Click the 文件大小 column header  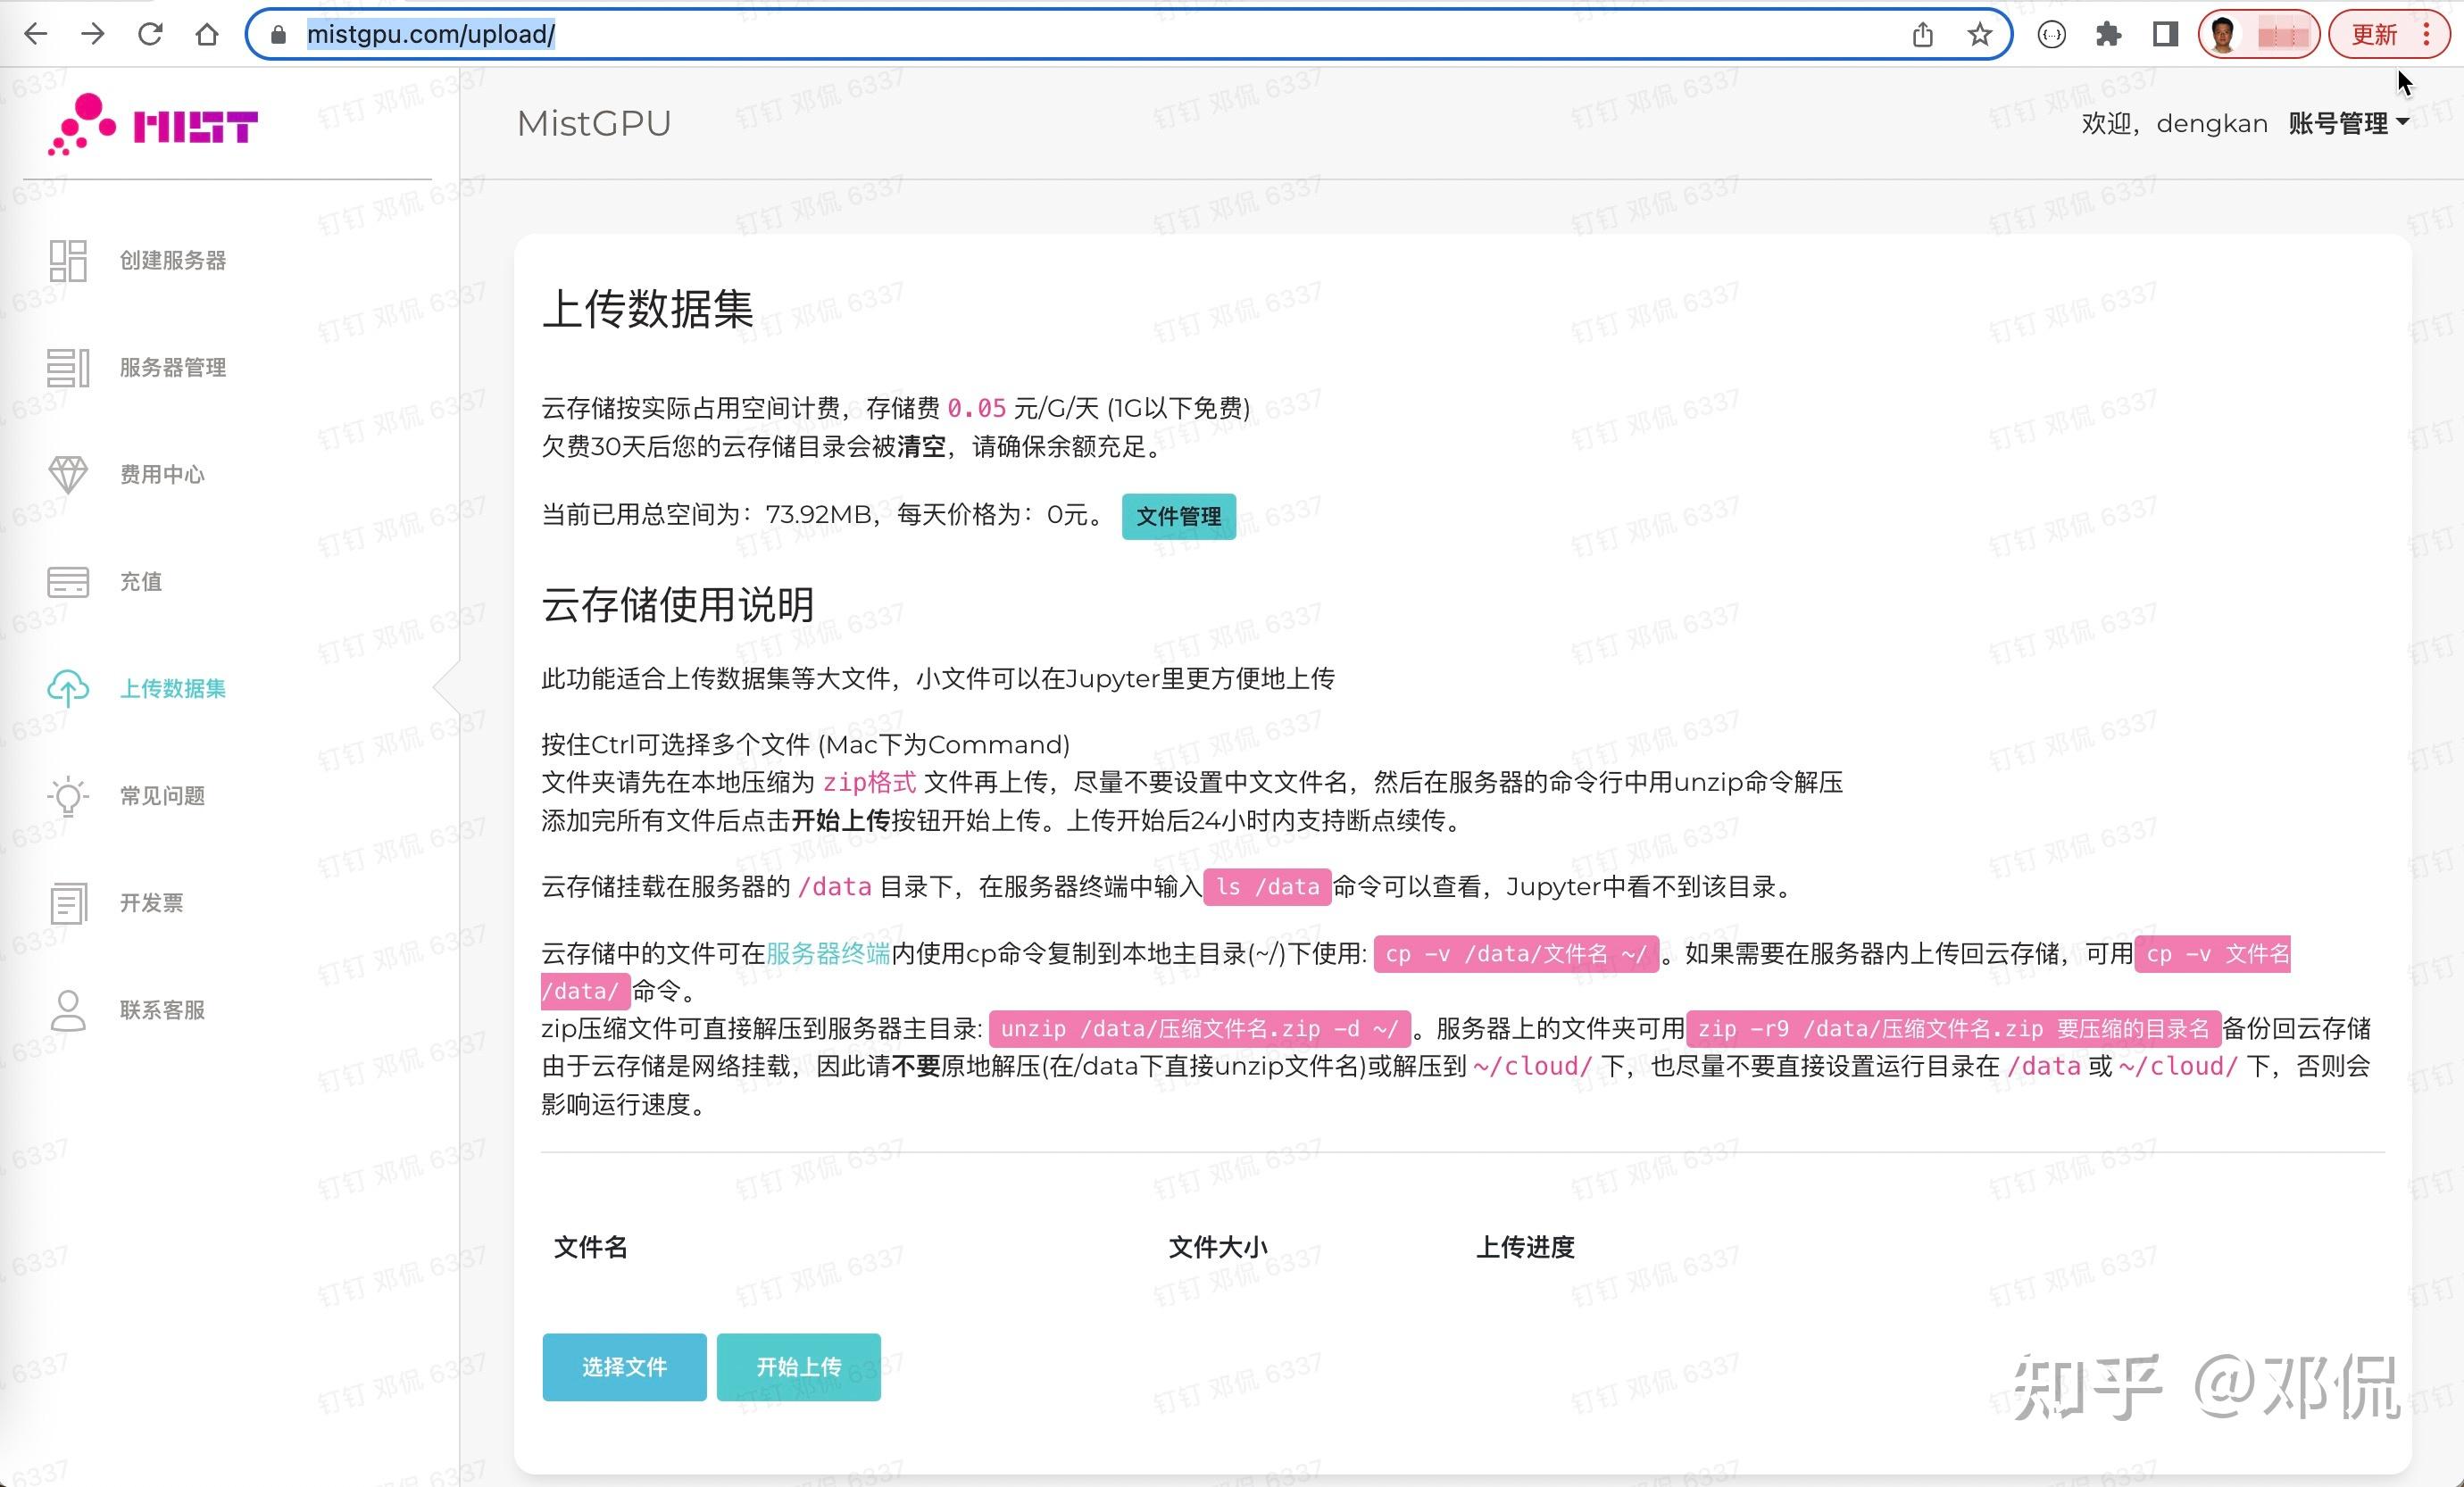(1218, 1247)
